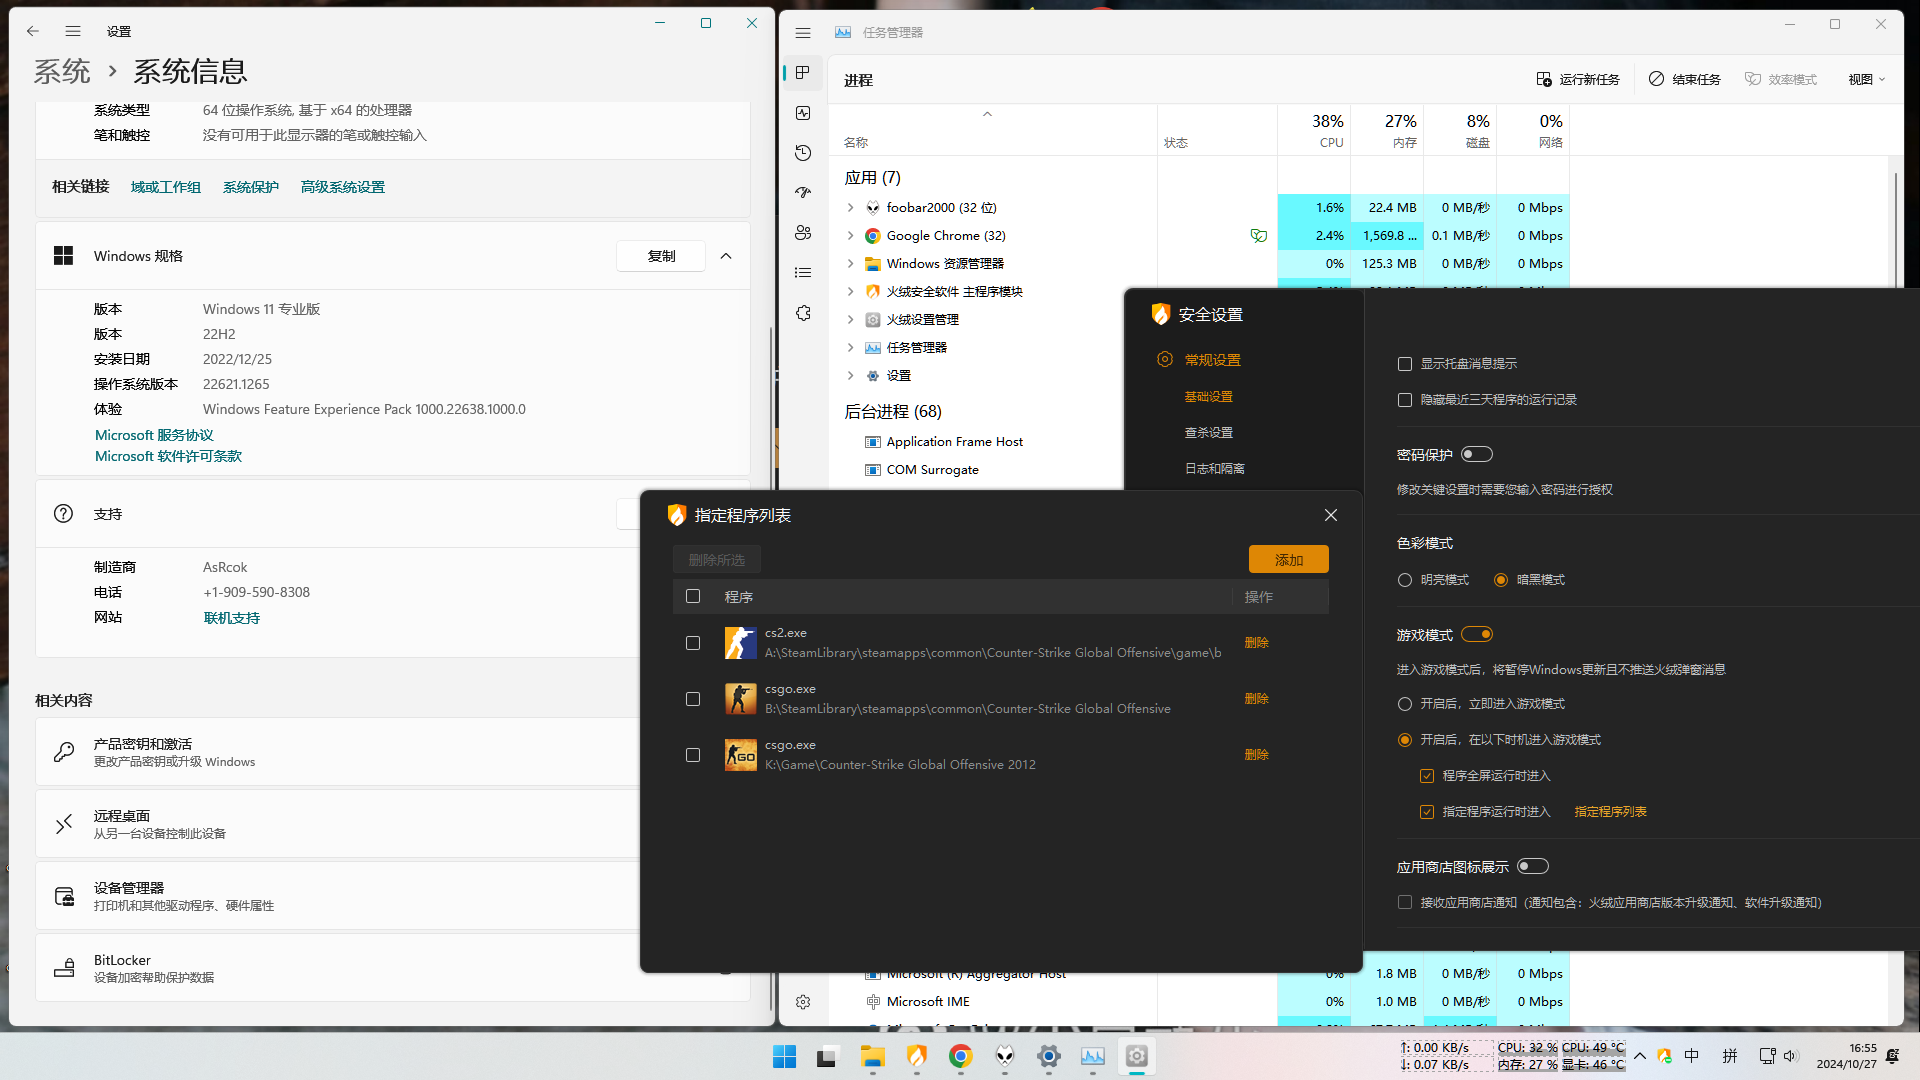Click the product key icon in Settings
The width and height of the screenshot is (1920, 1080).
[64, 752]
